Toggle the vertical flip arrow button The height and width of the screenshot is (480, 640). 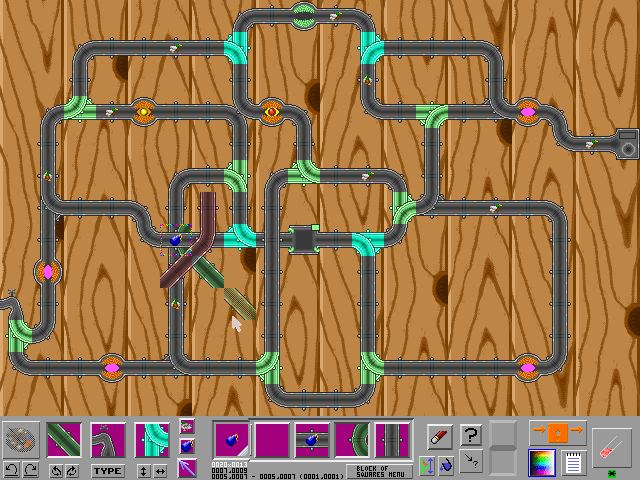coord(143,470)
